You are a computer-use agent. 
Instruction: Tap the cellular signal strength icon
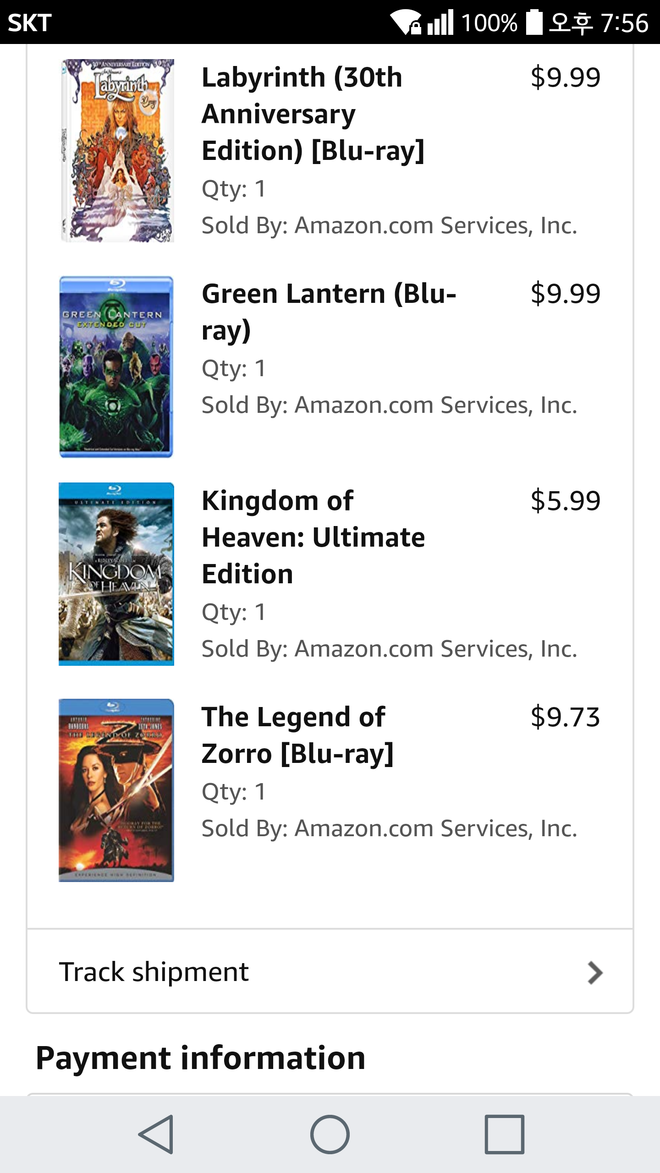pos(440,22)
